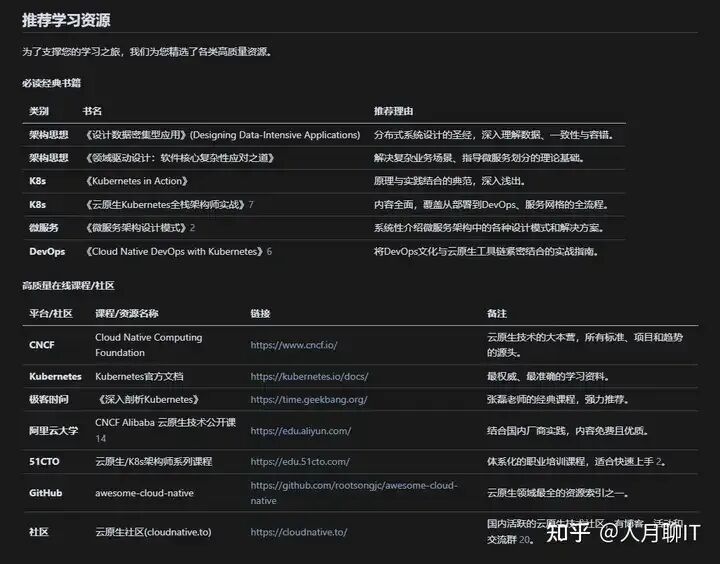Click the 链接 column header

tap(260, 314)
